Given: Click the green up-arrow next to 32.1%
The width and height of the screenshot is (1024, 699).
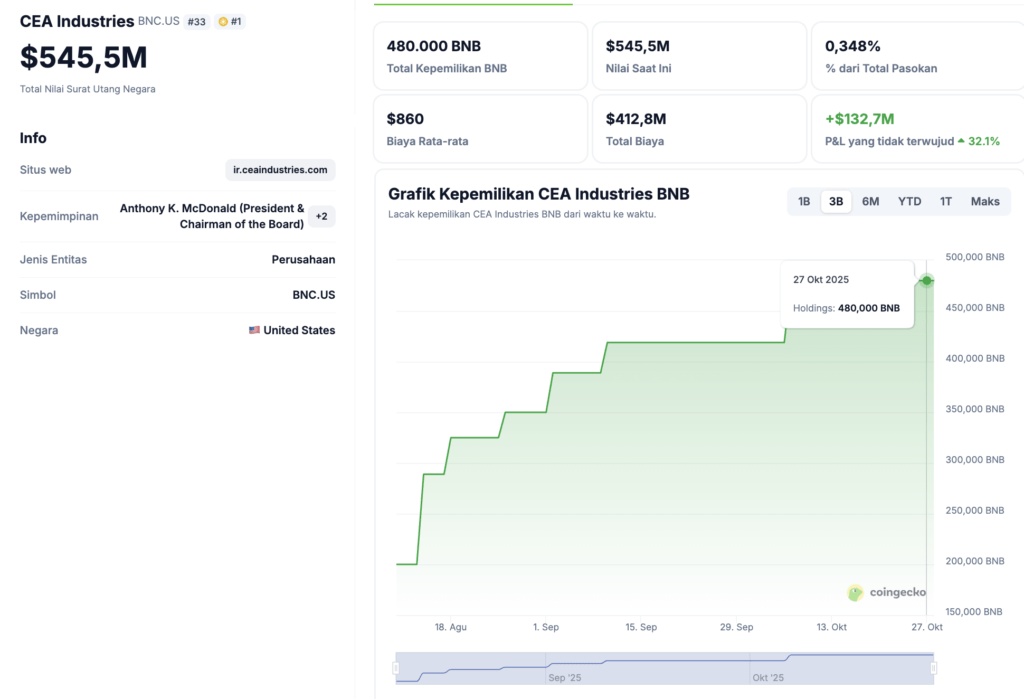Looking at the screenshot, I should [962, 141].
